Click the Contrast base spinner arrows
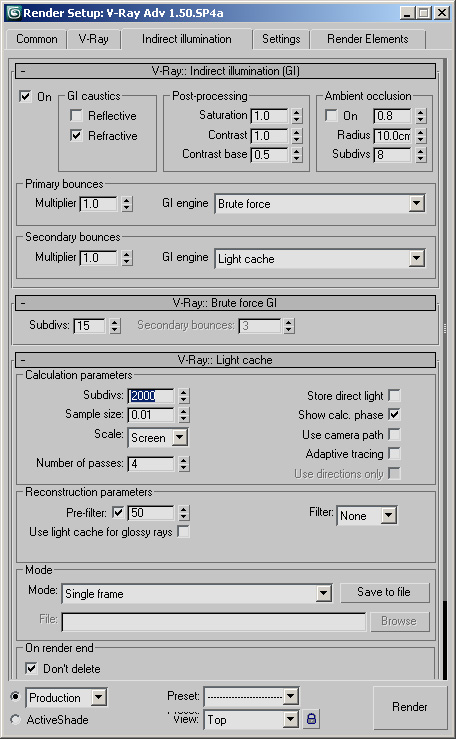 [296, 155]
